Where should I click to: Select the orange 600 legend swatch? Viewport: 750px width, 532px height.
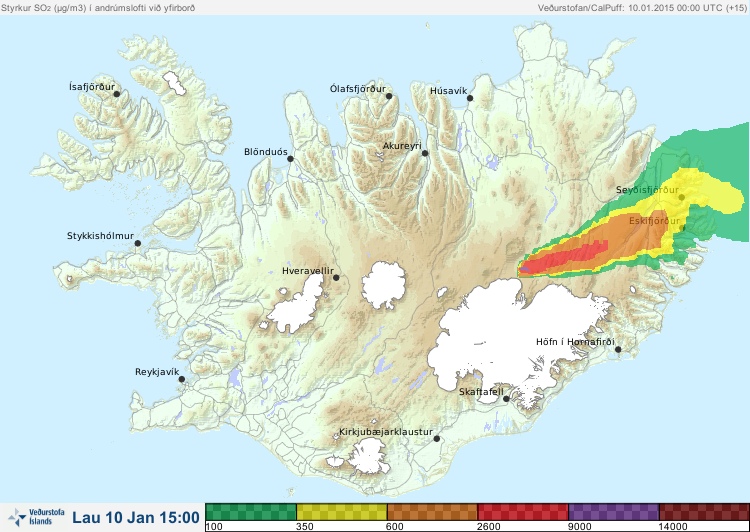[432, 512]
